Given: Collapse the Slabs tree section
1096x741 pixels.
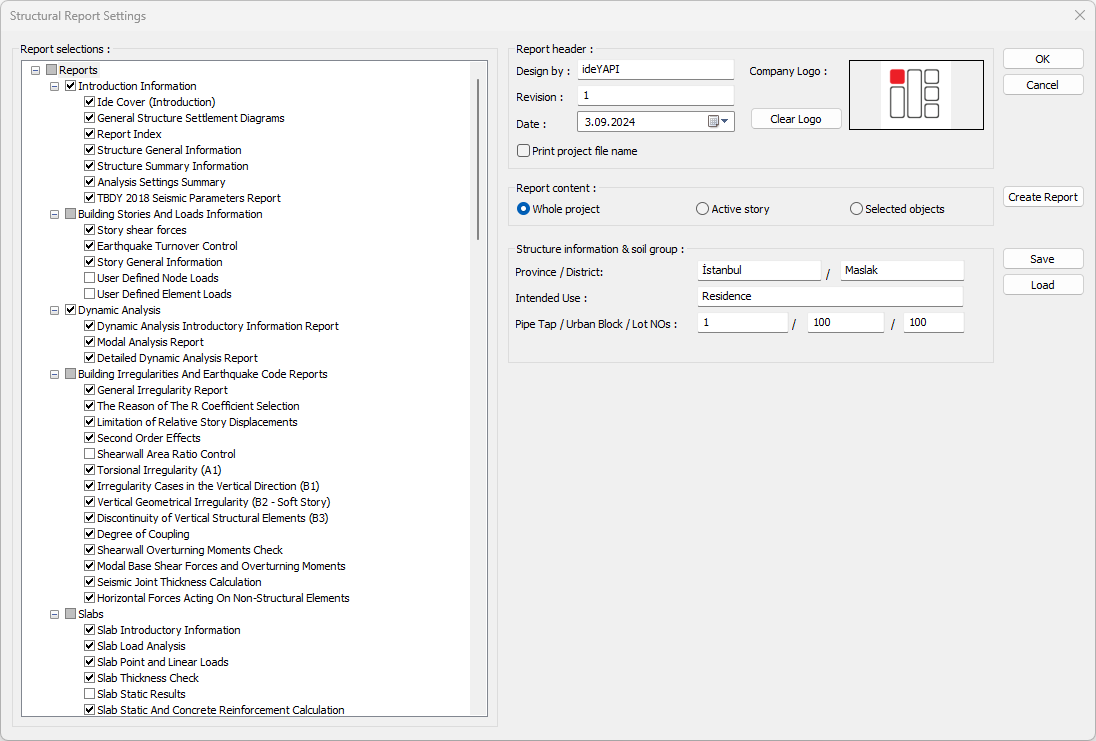Looking at the screenshot, I should pyautogui.click(x=55, y=614).
